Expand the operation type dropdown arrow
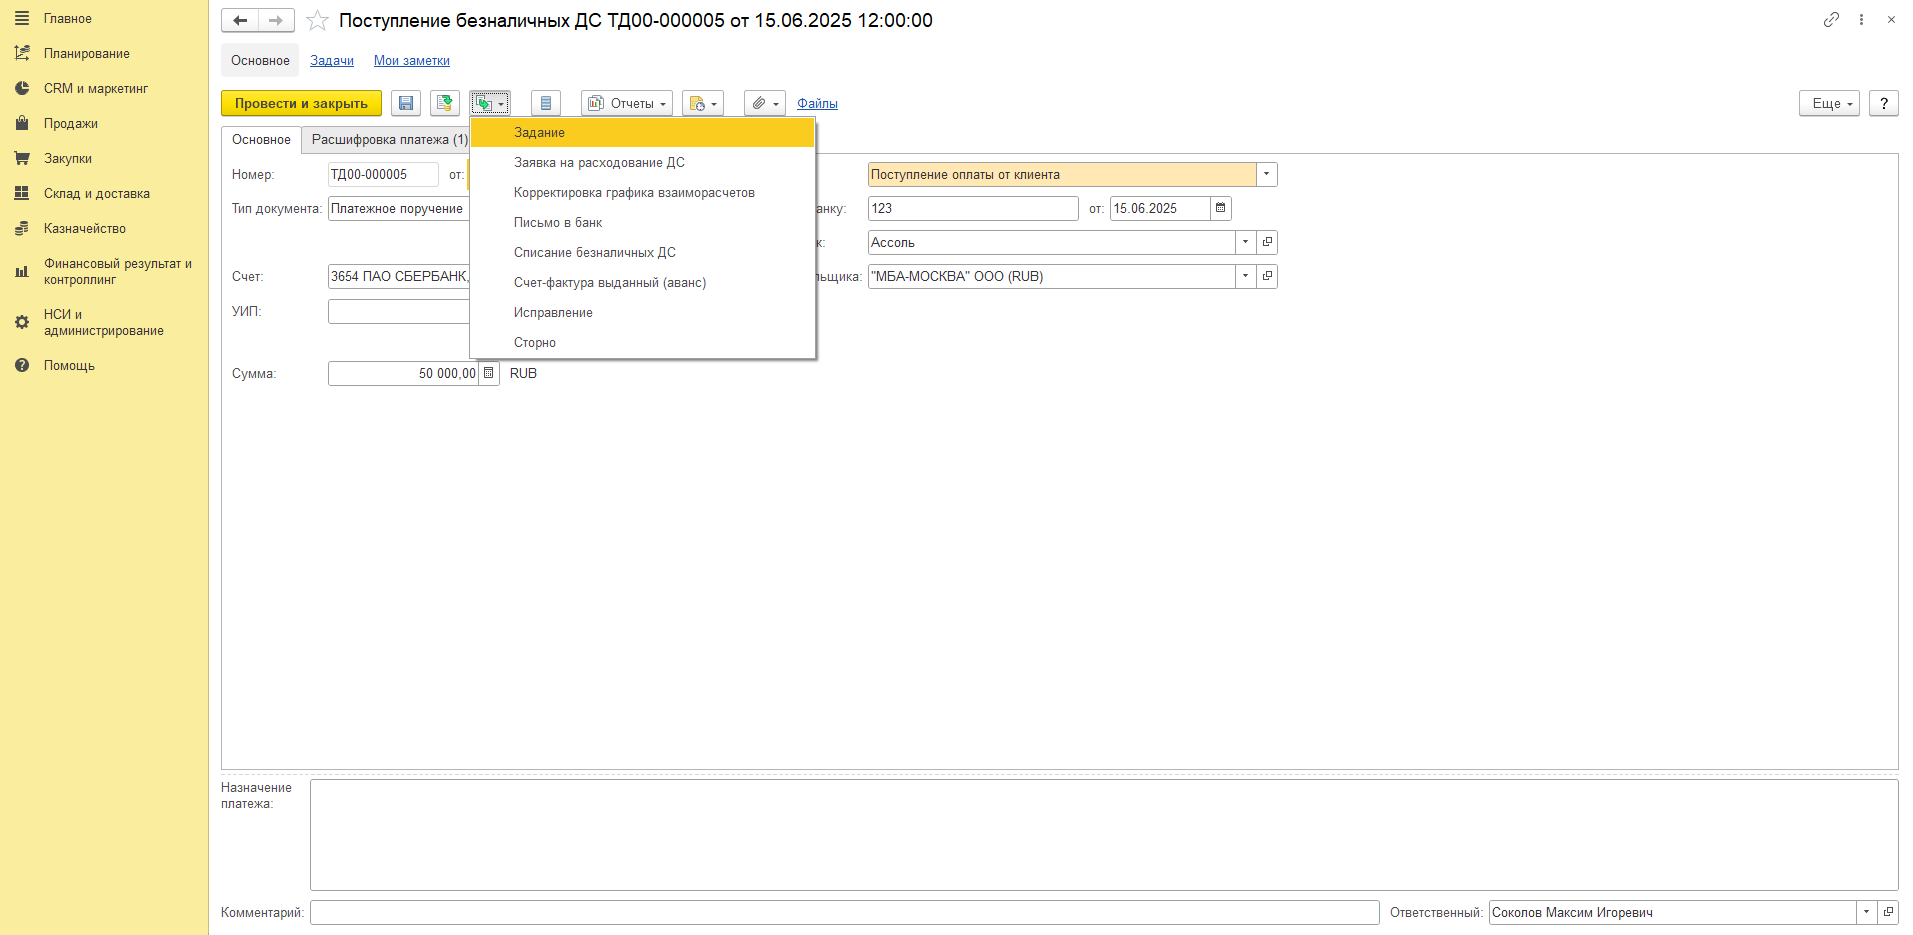 coord(1267,174)
